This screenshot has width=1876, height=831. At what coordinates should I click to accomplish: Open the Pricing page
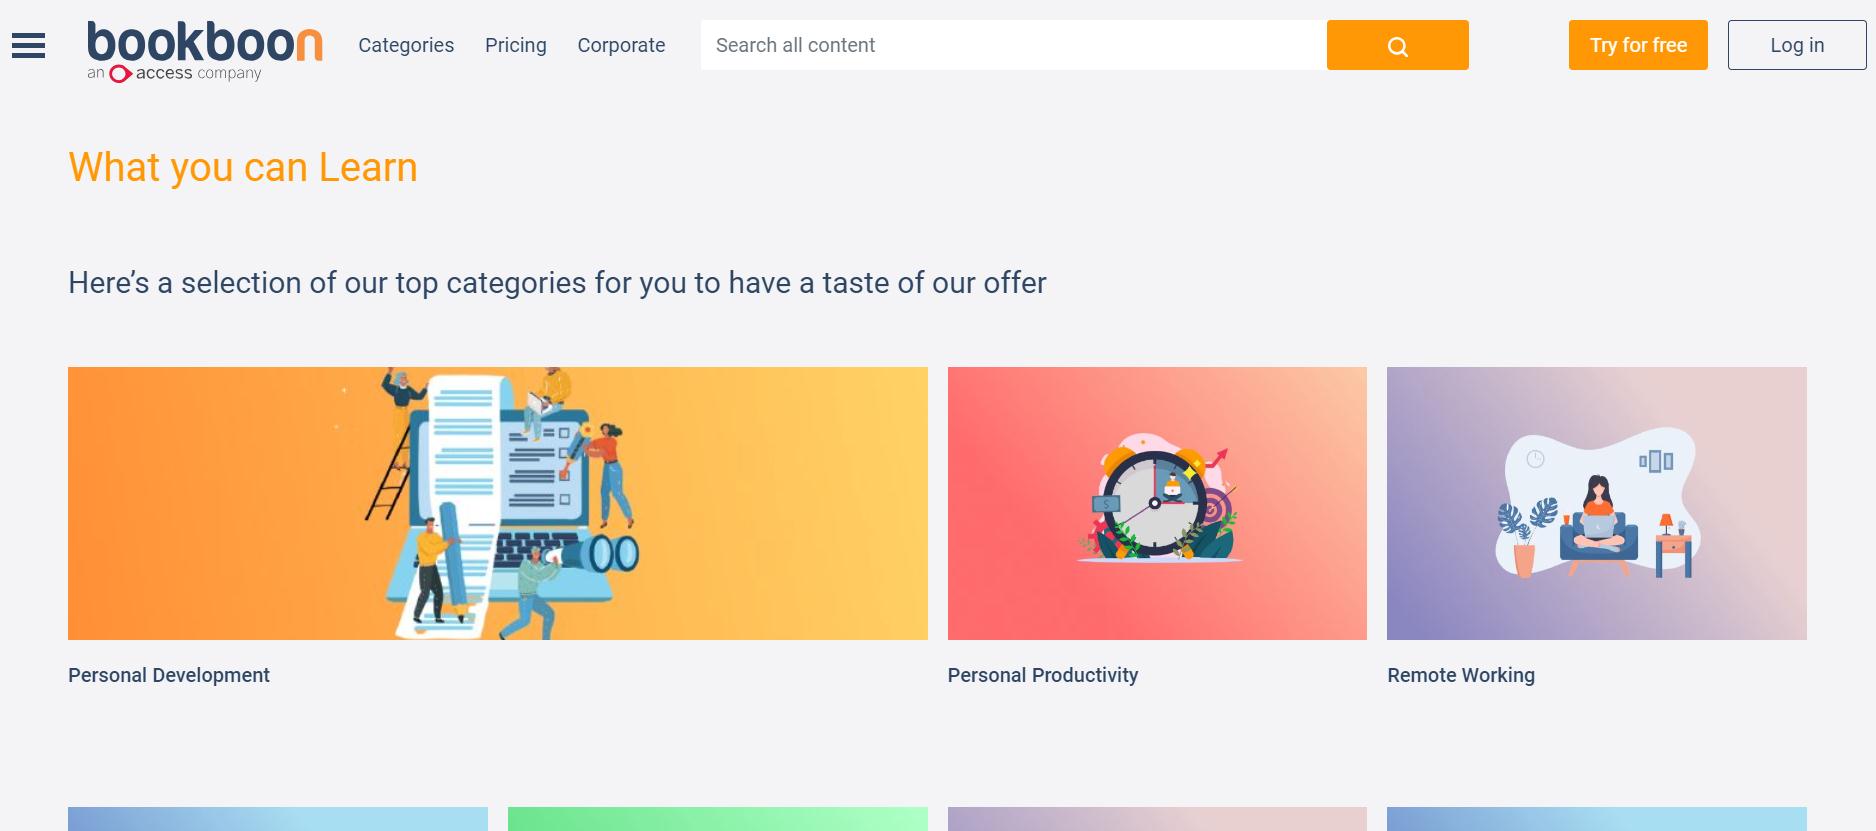pos(515,45)
